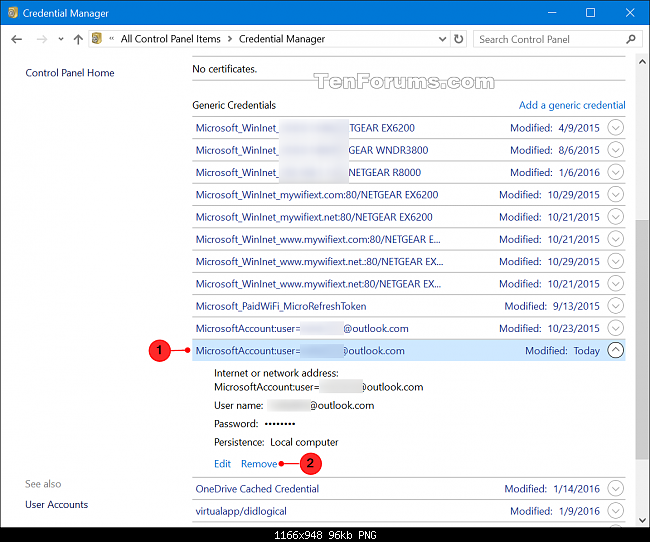The width and height of the screenshot is (650, 542).
Task: Expand the 10/23/2015 MicrosoftAccount credential chevron
Action: [616, 329]
